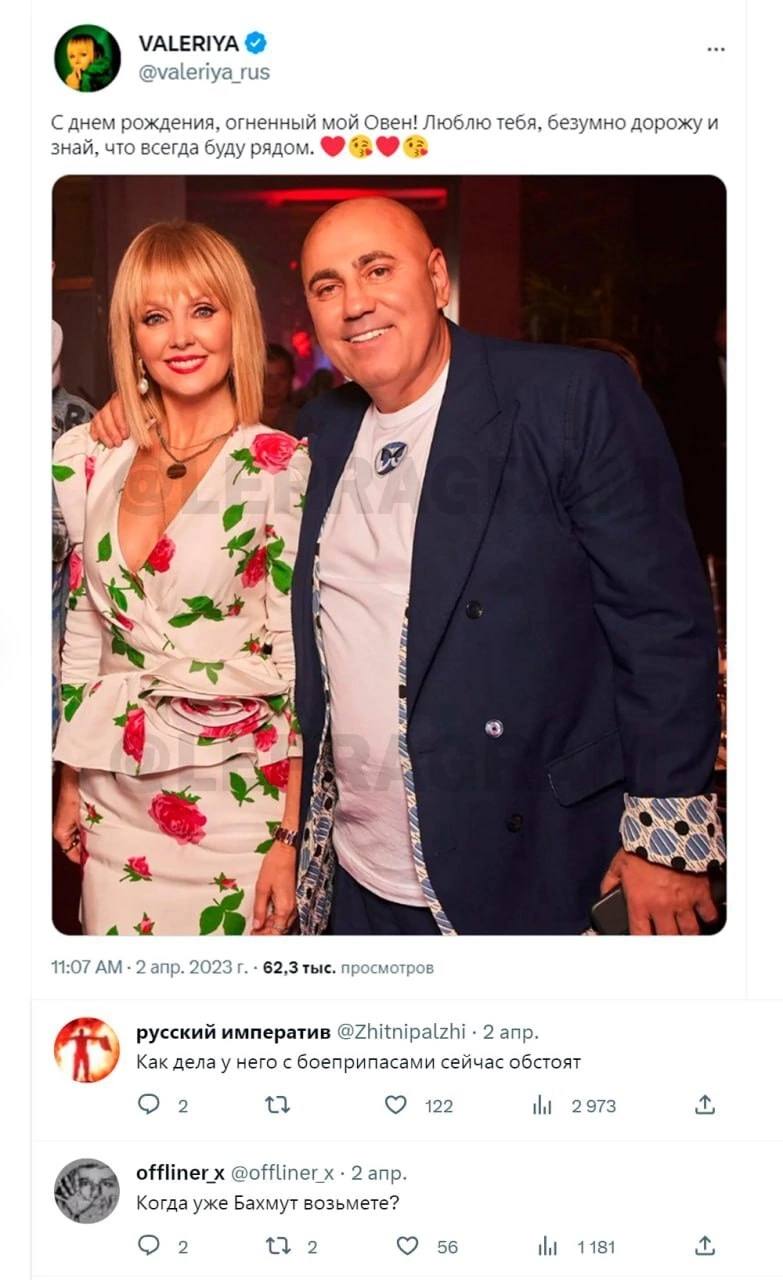Reply to русский императив's comment
This screenshot has width=783, height=1280.
(149, 1105)
